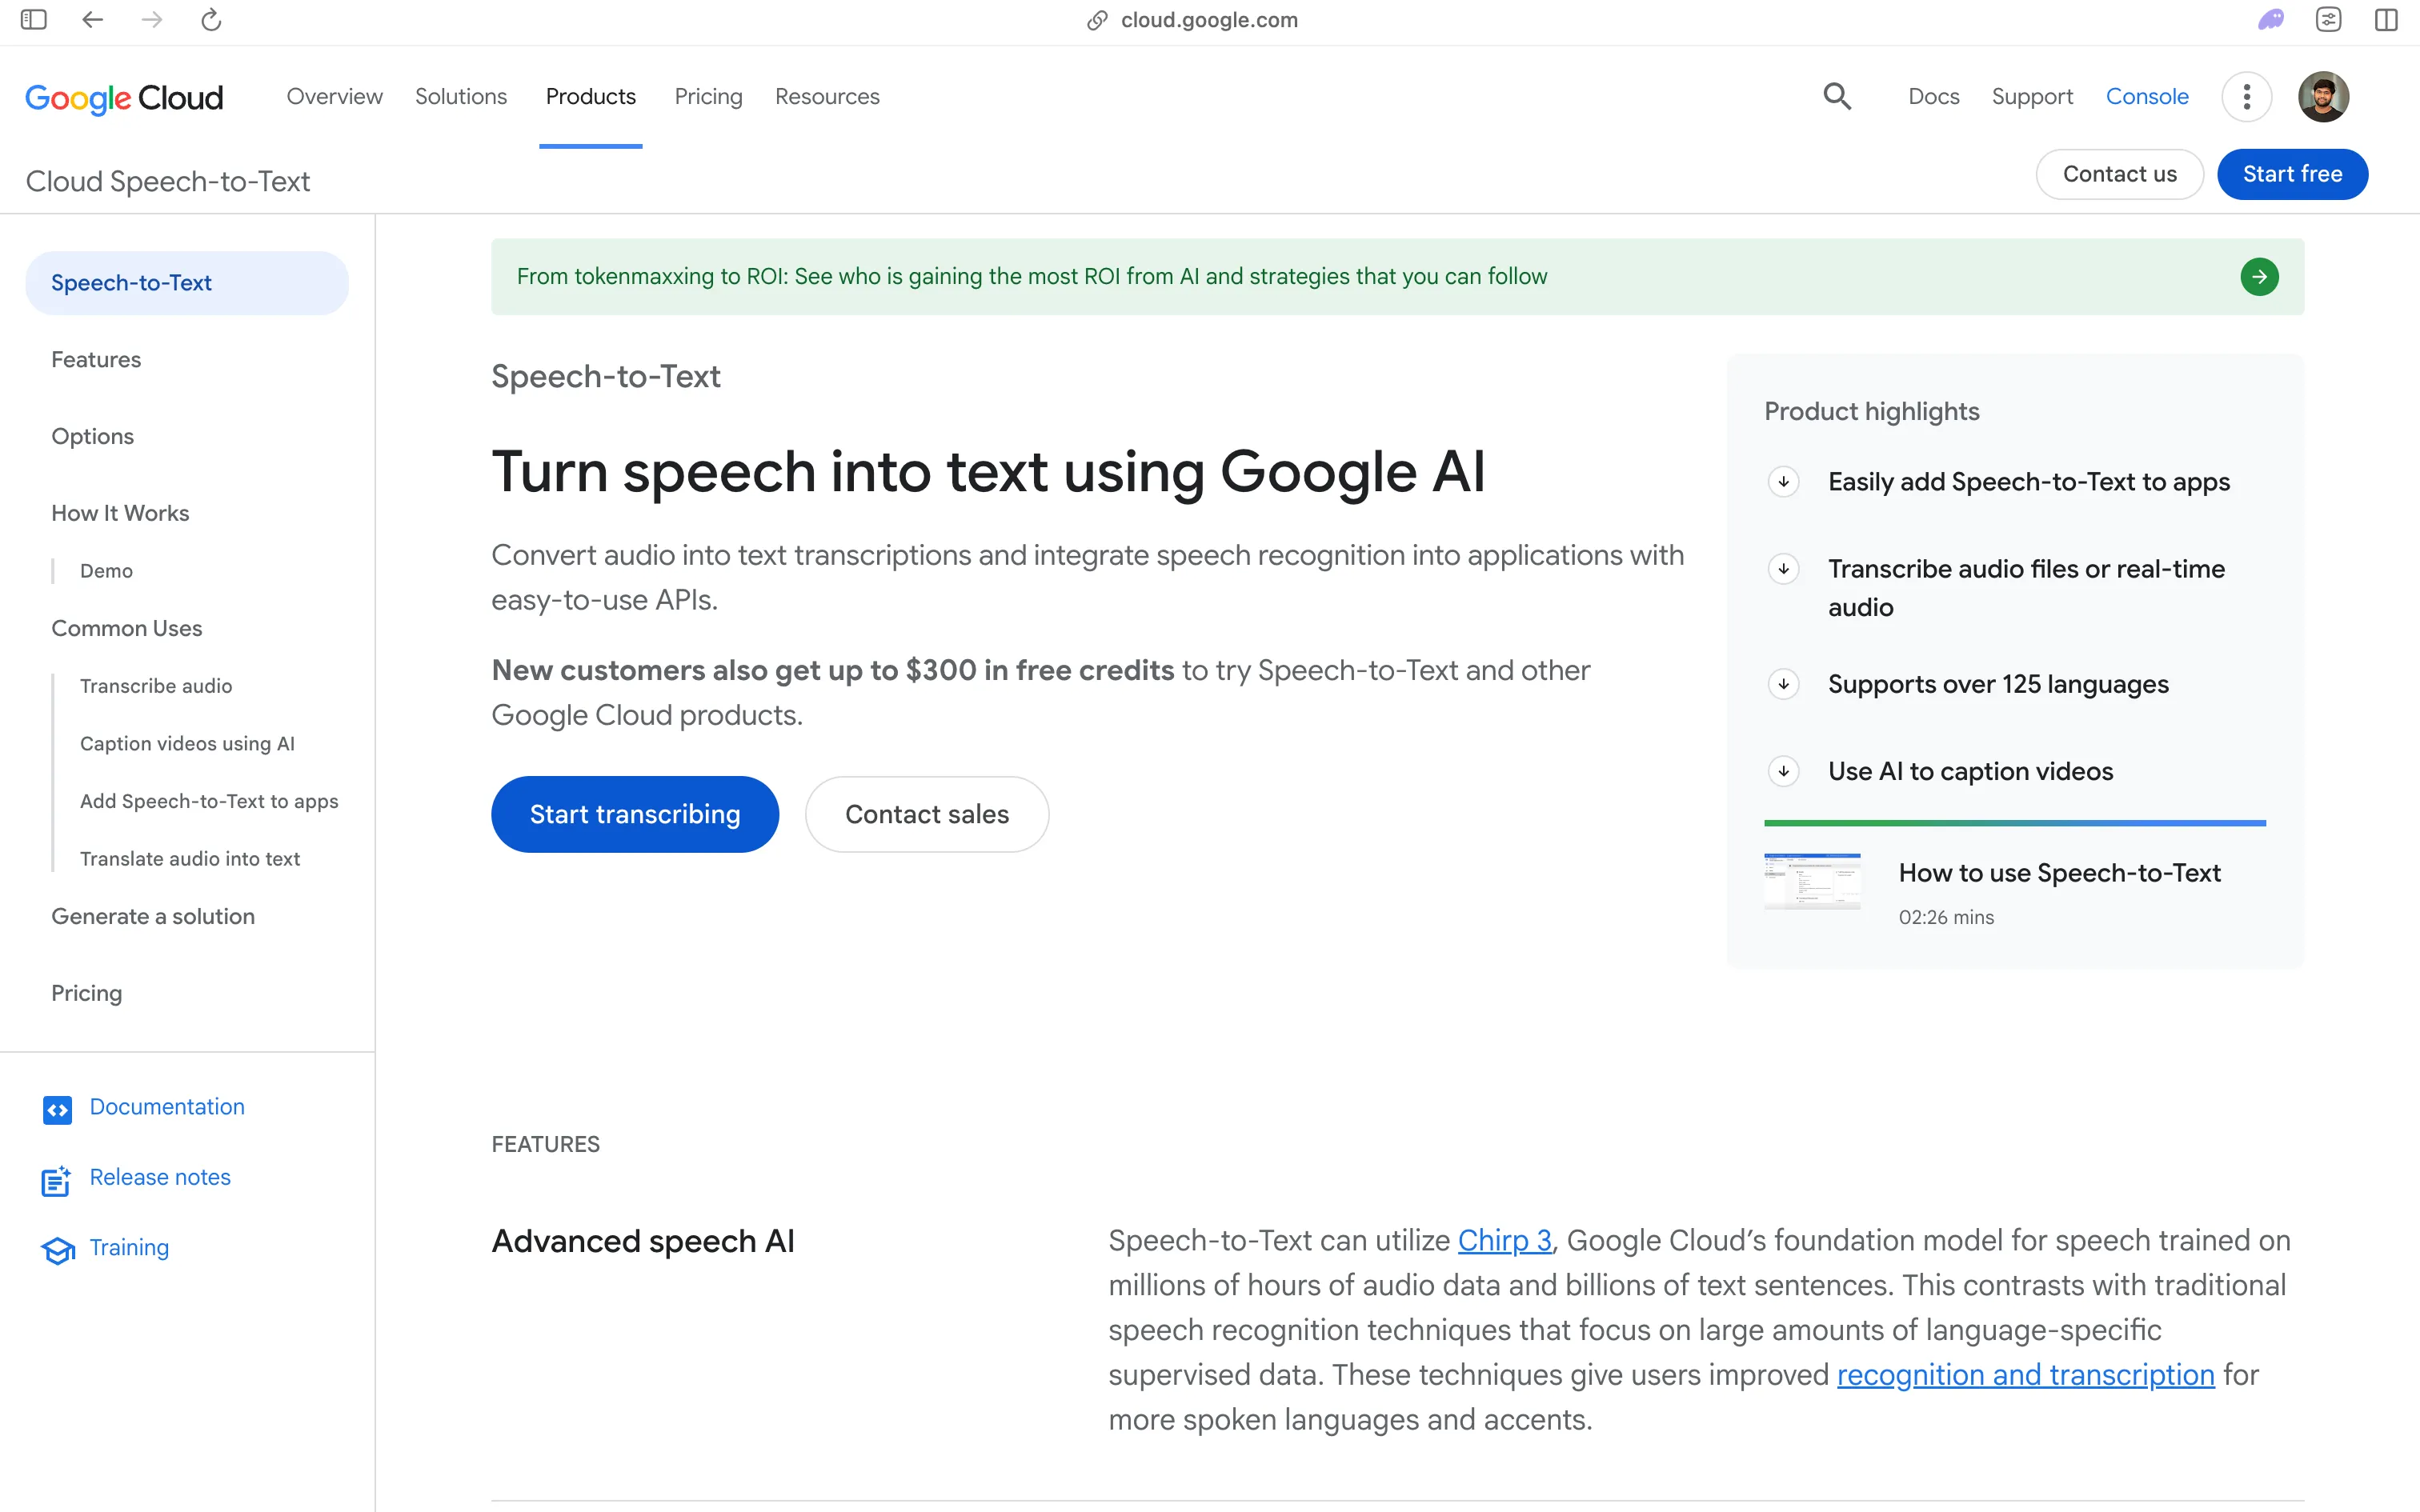Jump to How It Works in sidebar
The image size is (2420, 1512).
(120, 513)
